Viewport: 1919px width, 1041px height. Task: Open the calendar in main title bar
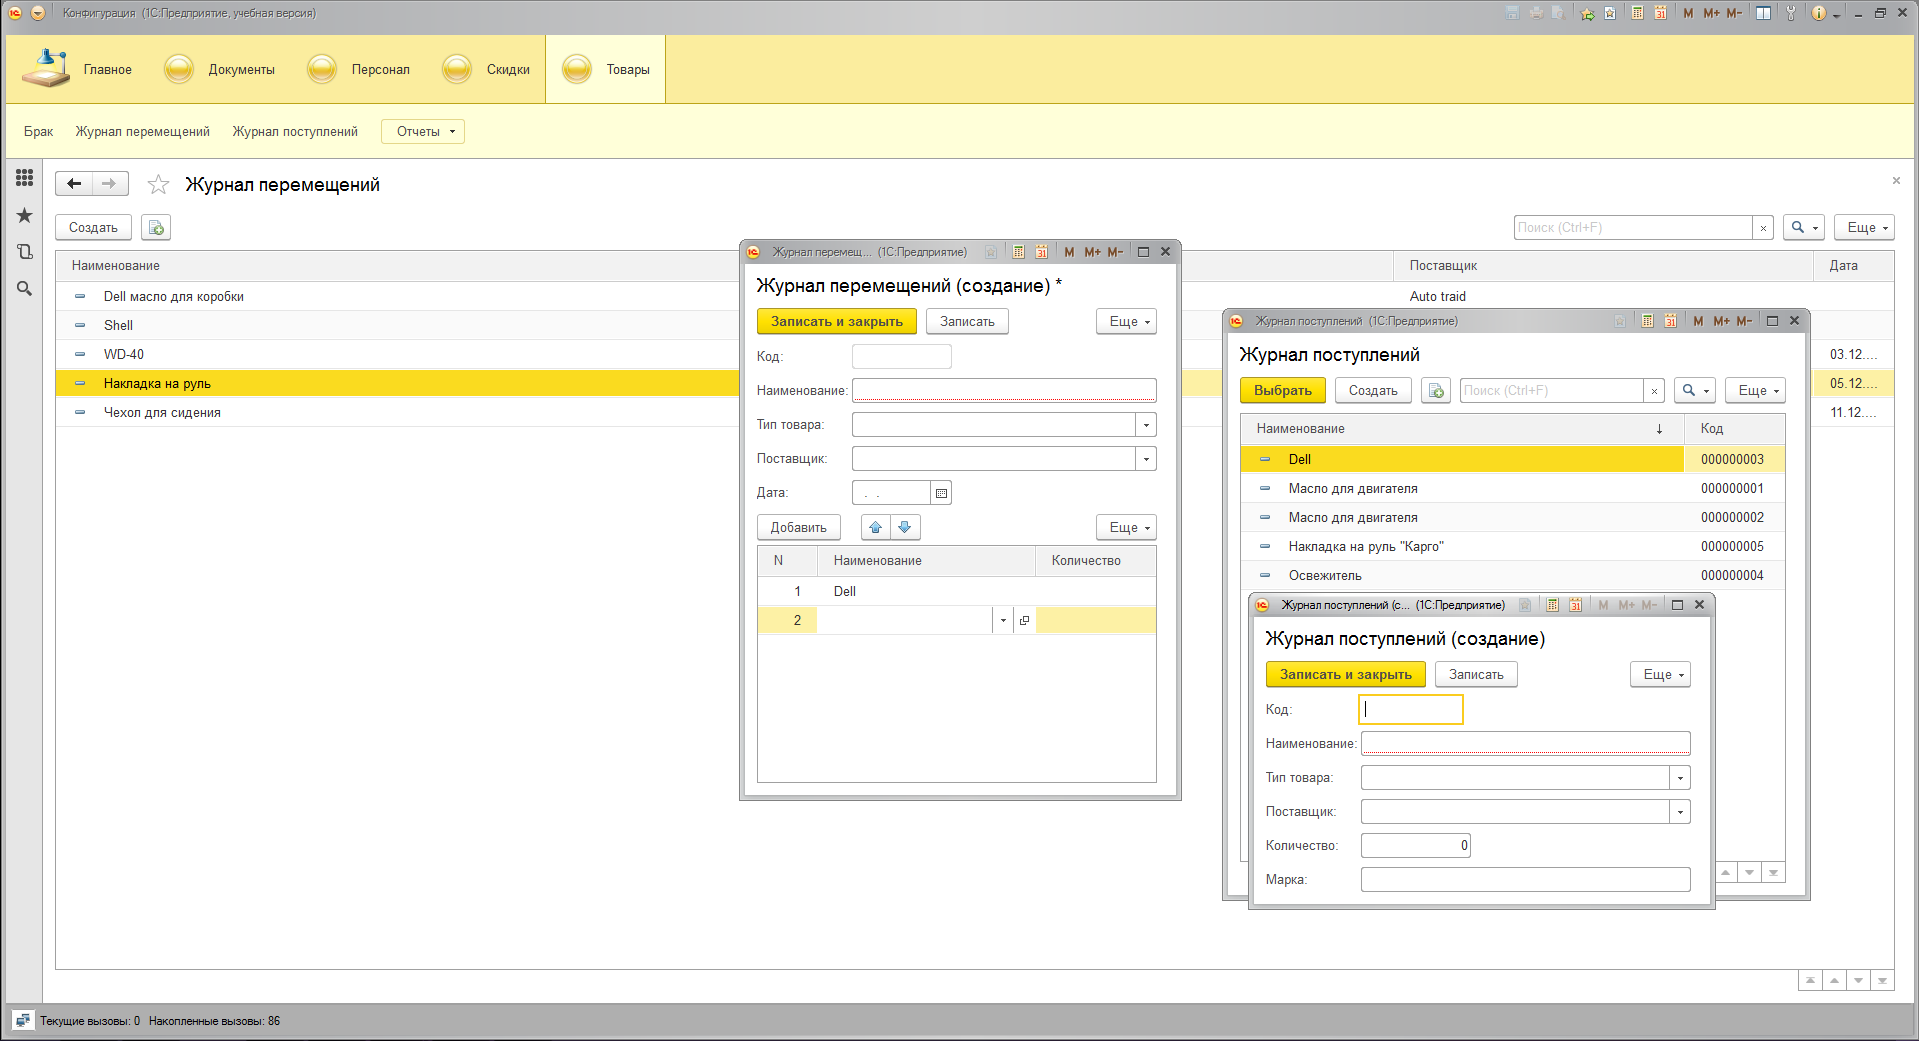1660,13
